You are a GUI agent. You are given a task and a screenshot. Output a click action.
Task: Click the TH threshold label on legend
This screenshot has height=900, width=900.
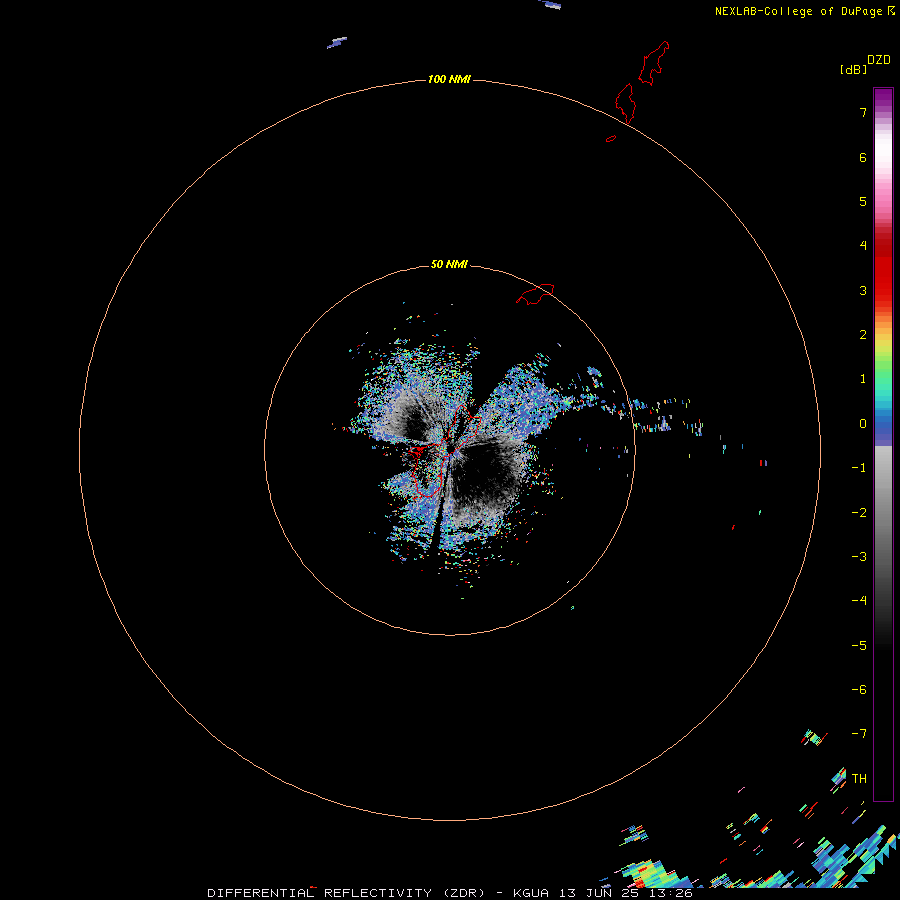pos(859,779)
